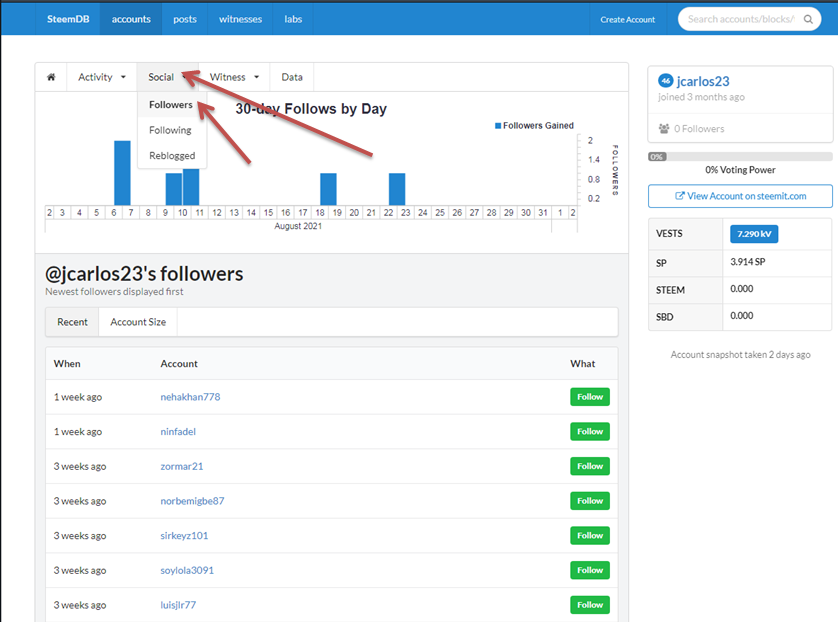
Task: Follow luisjlr77
Action: (x=590, y=605)
